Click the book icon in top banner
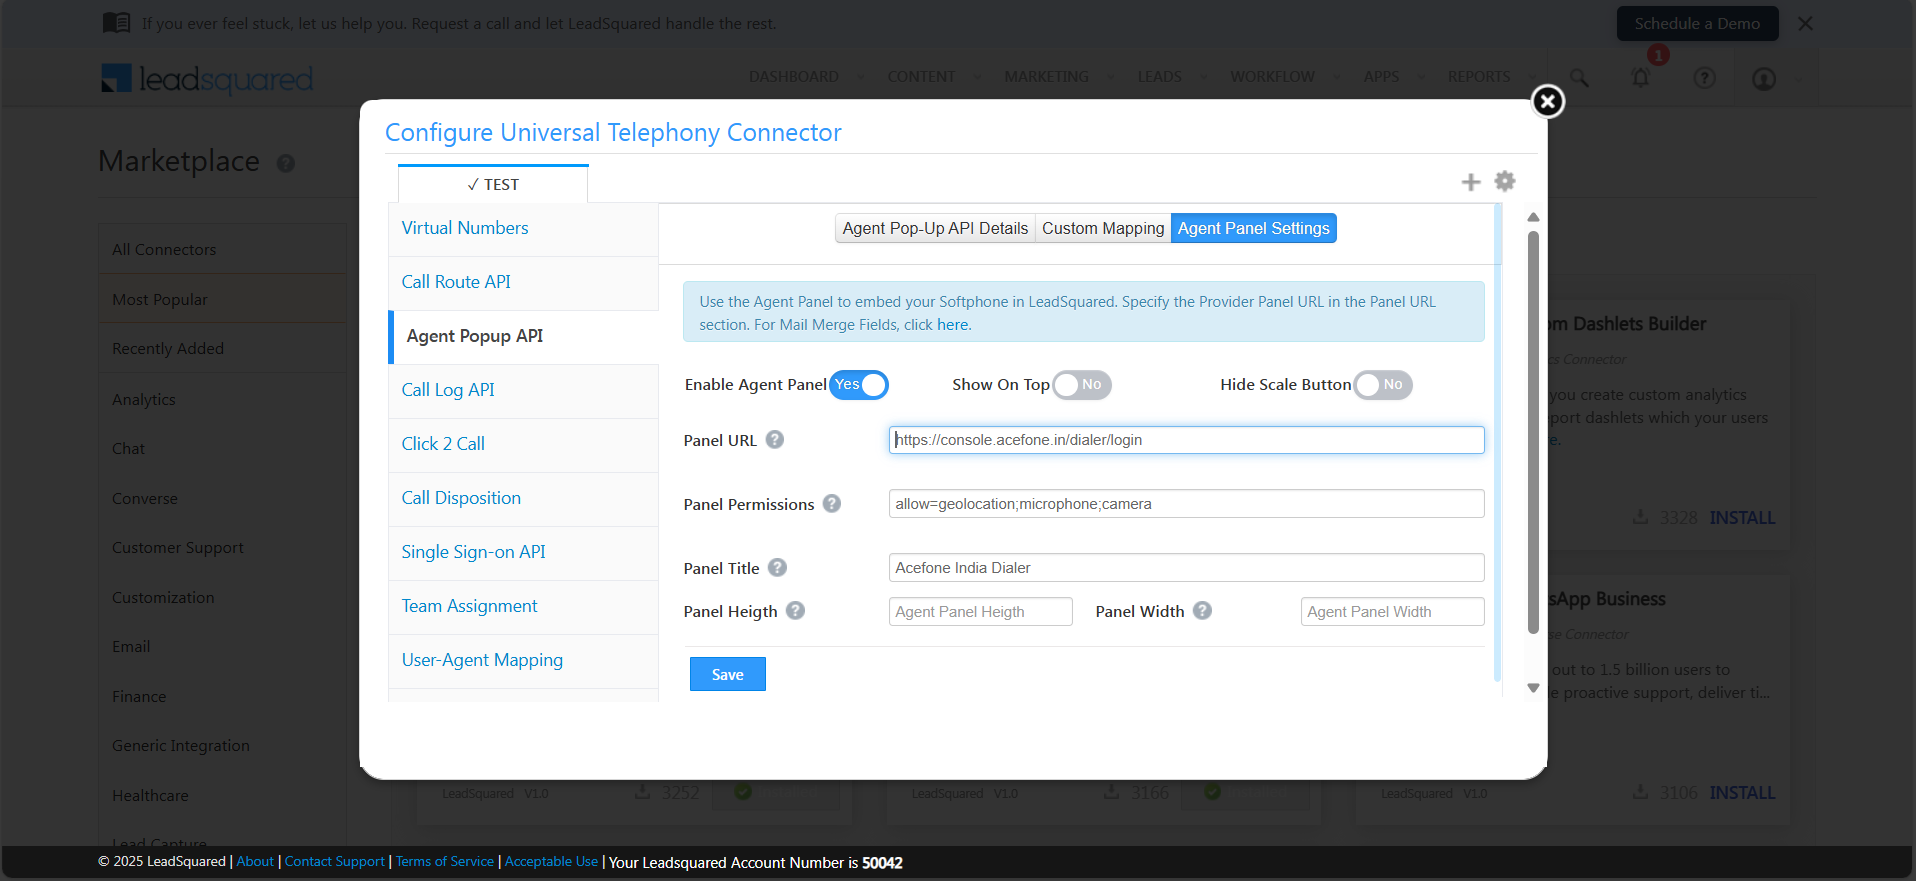The height and width of the screenshot is (881, 1916). tap(116, 22)
